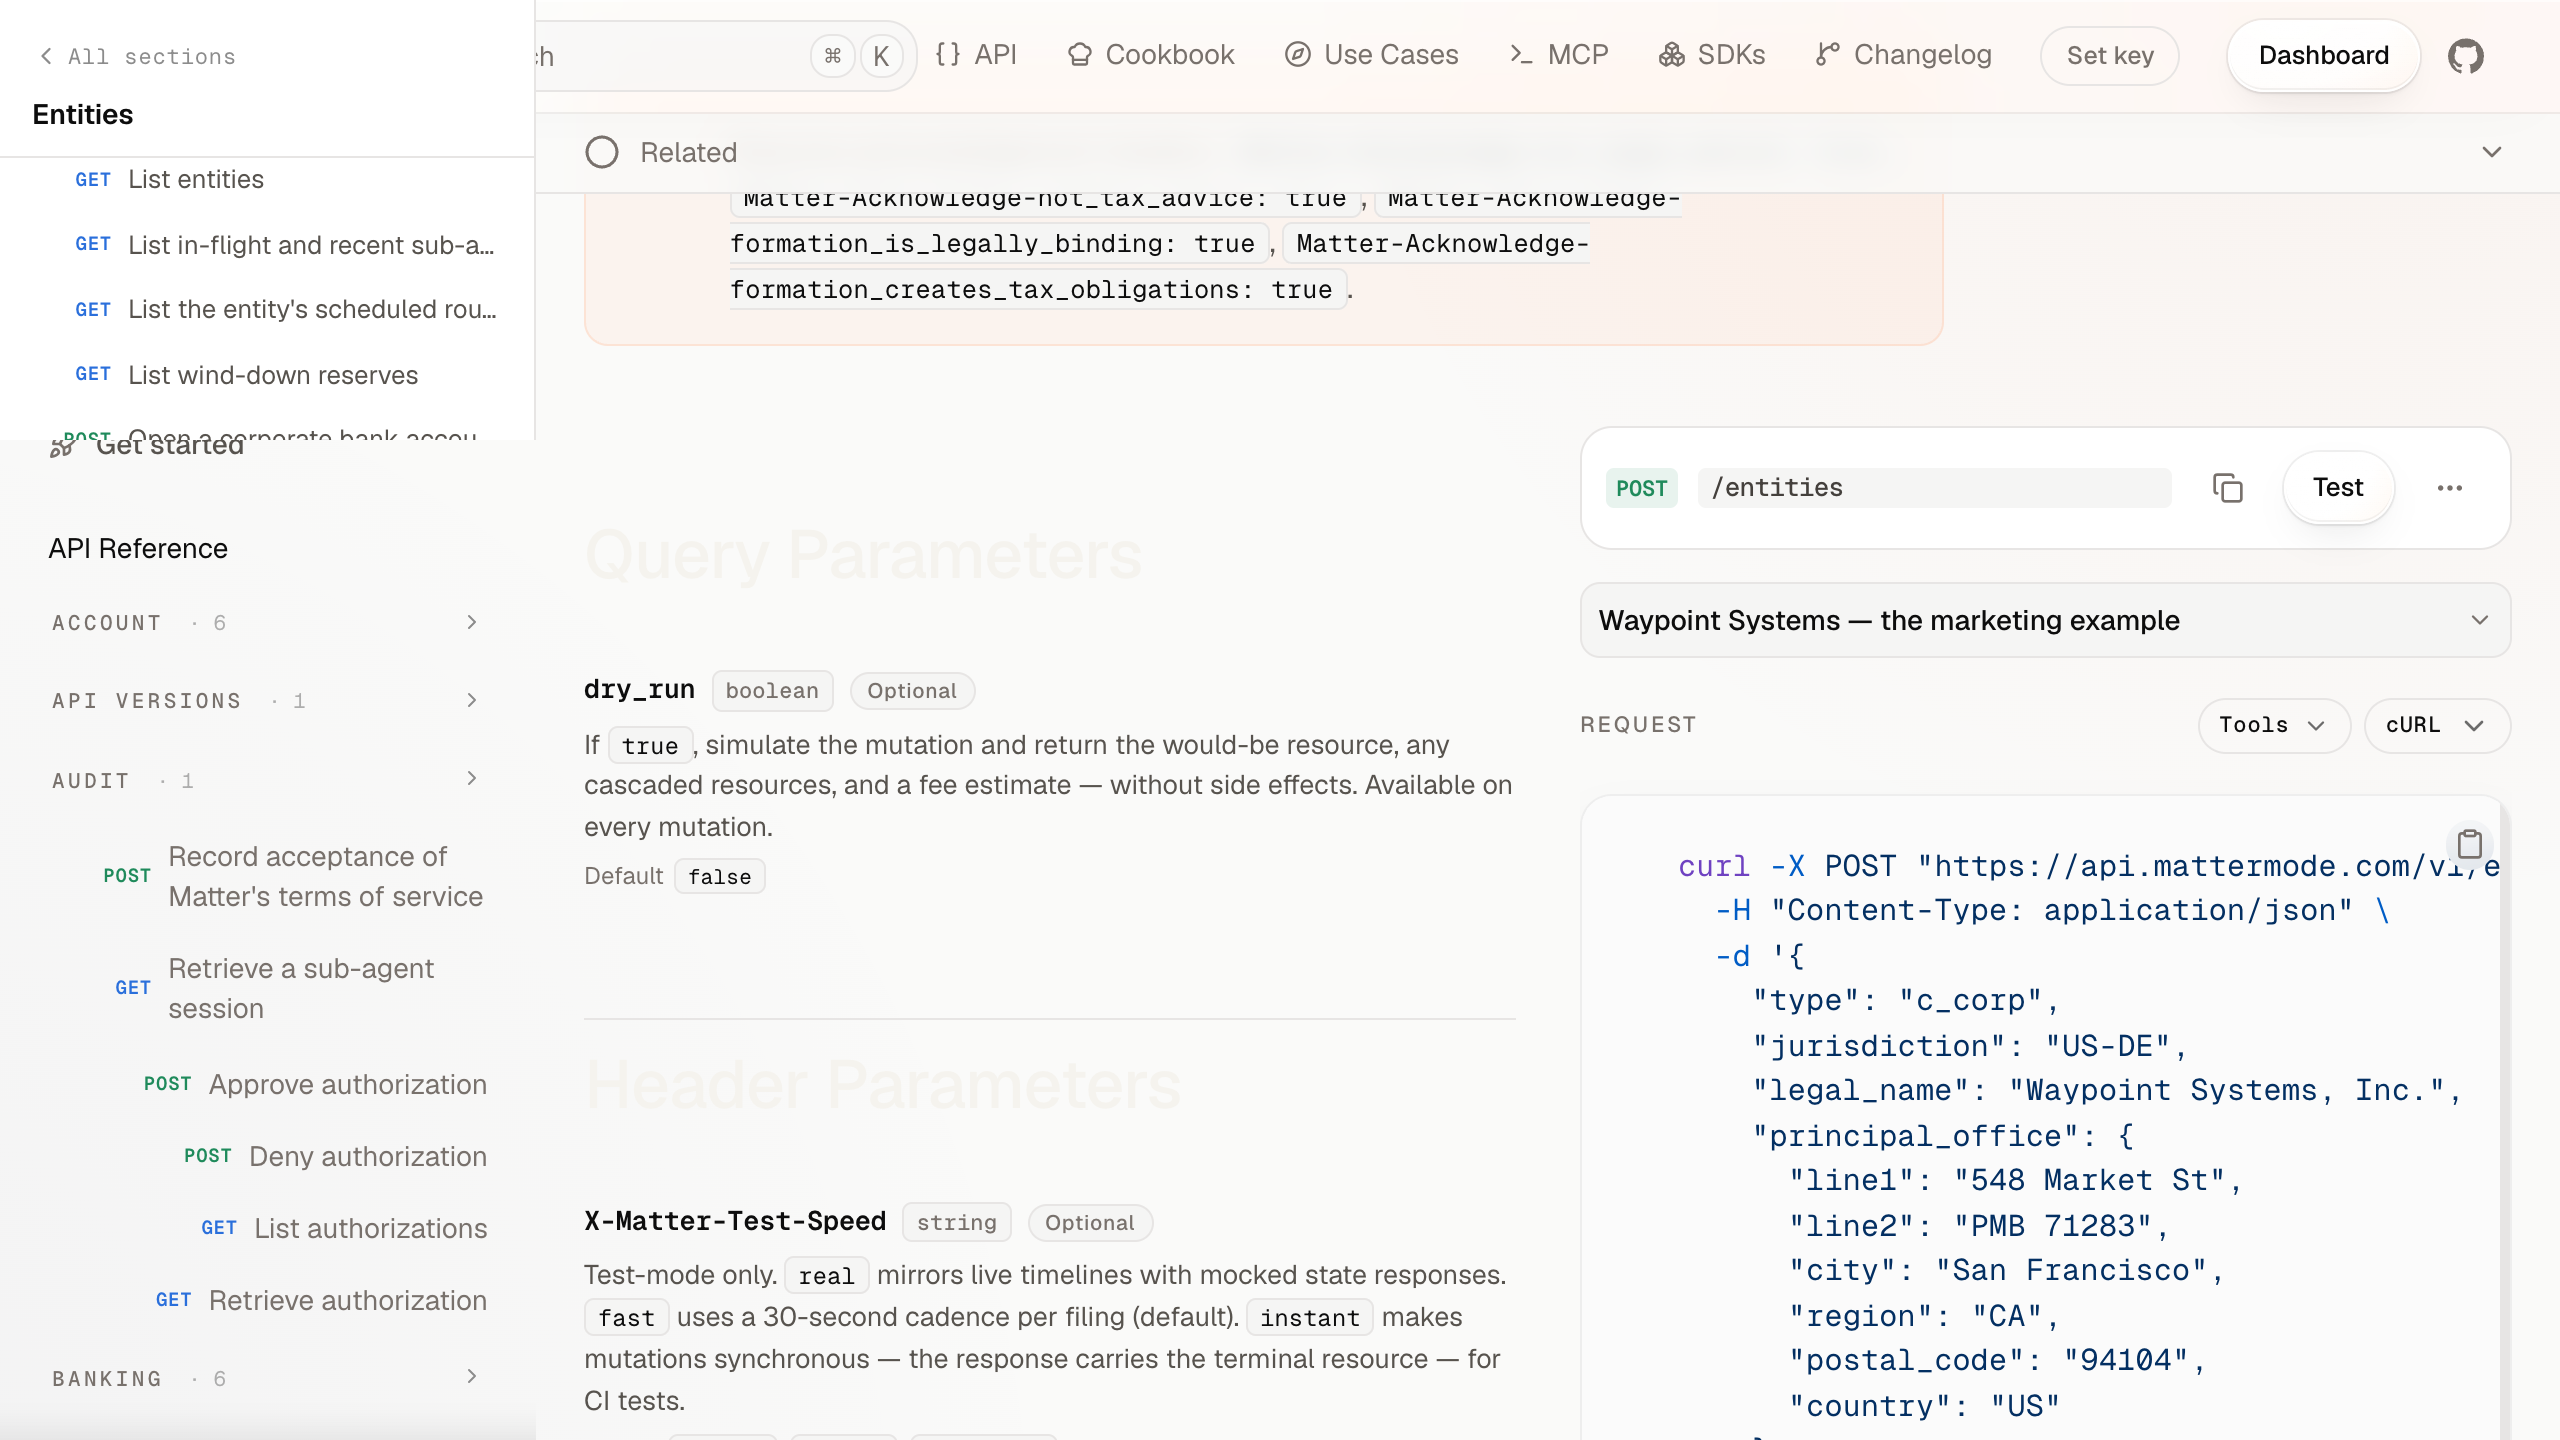The image size is (2560, 1440).
Task: Click the REQUEST label
Action: point(1638,724)
